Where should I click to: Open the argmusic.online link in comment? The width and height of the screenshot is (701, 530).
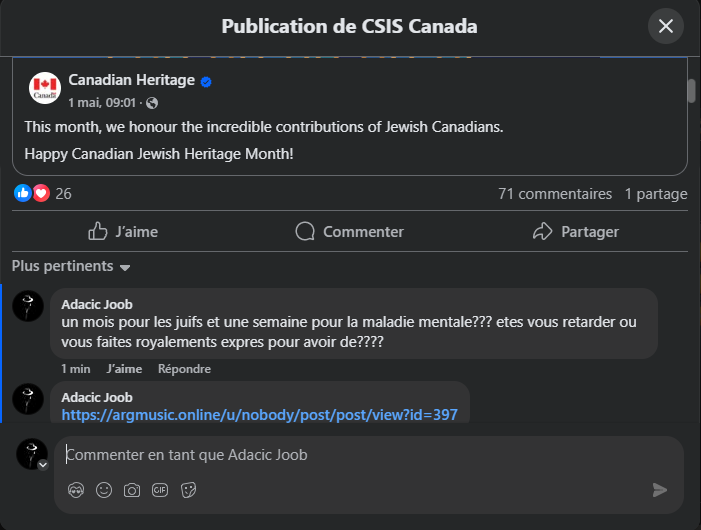[x=259, y=415]
